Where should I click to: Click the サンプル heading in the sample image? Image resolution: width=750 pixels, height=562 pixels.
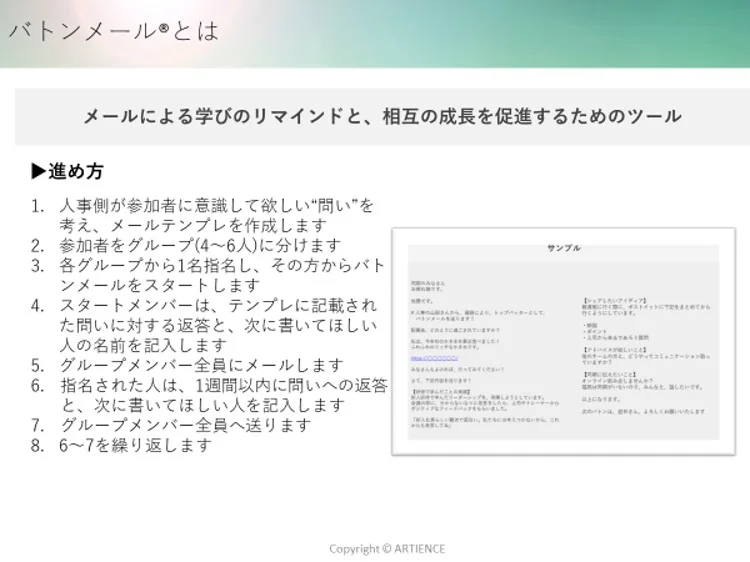coord(563,248)
